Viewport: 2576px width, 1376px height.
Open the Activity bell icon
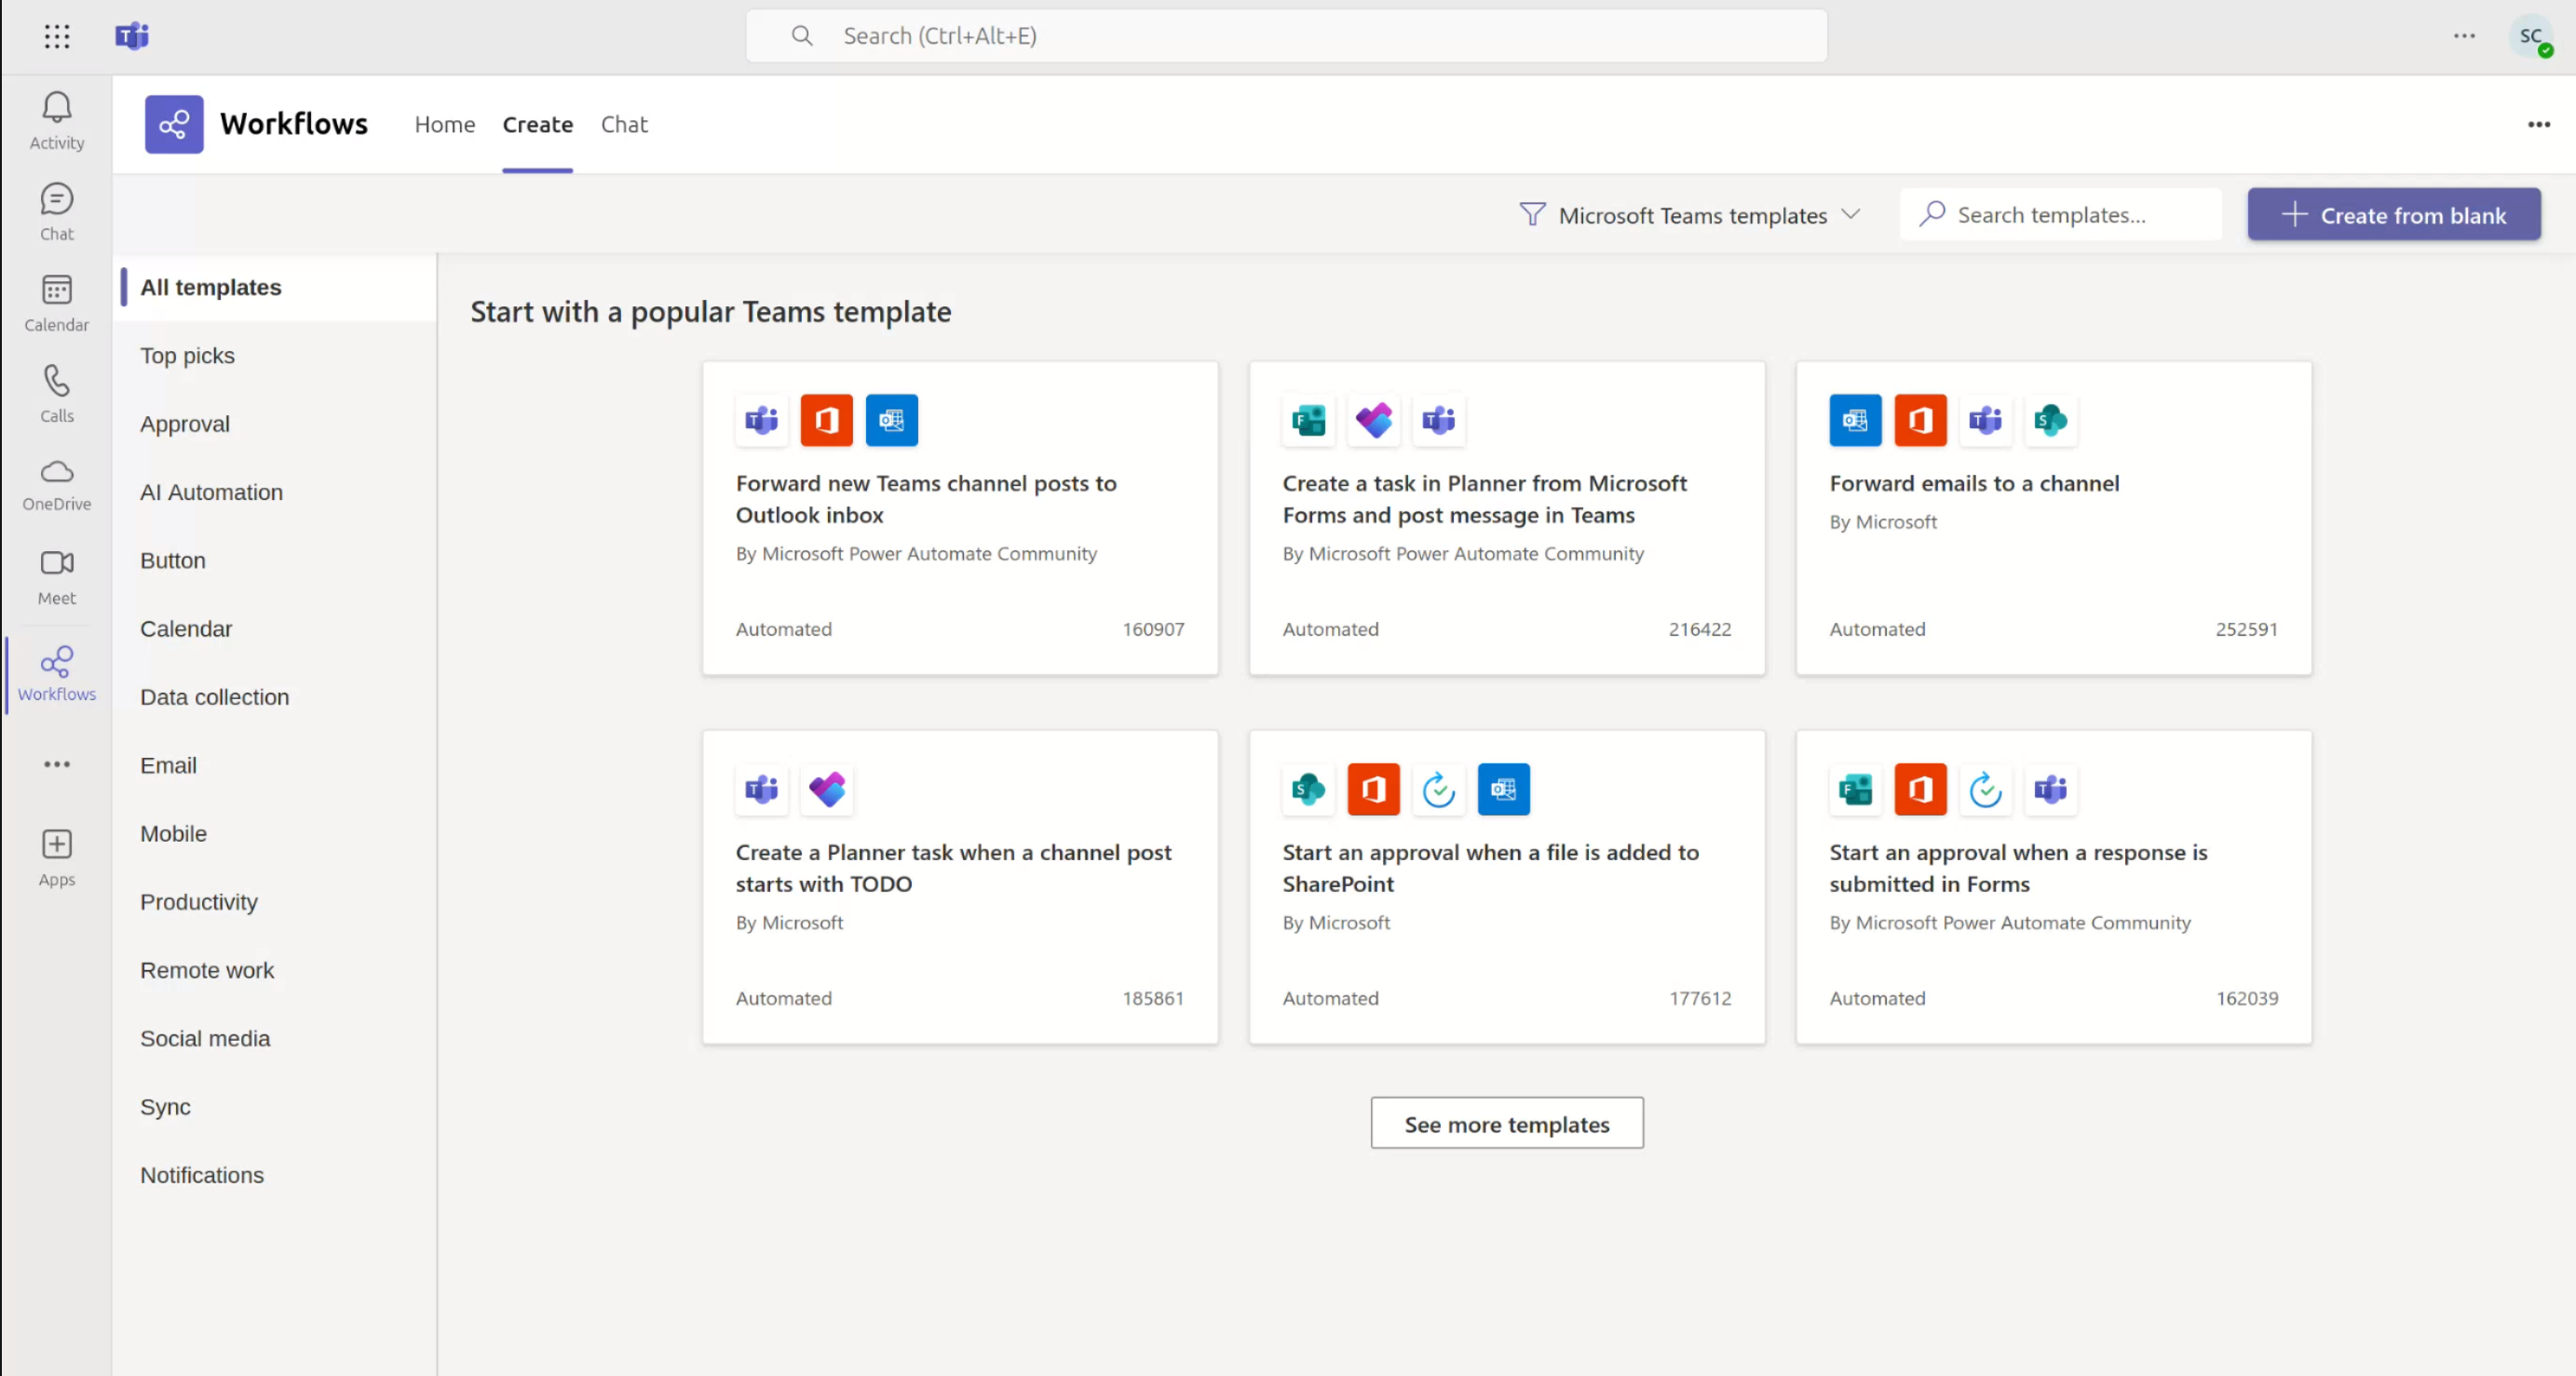[56, 118]
